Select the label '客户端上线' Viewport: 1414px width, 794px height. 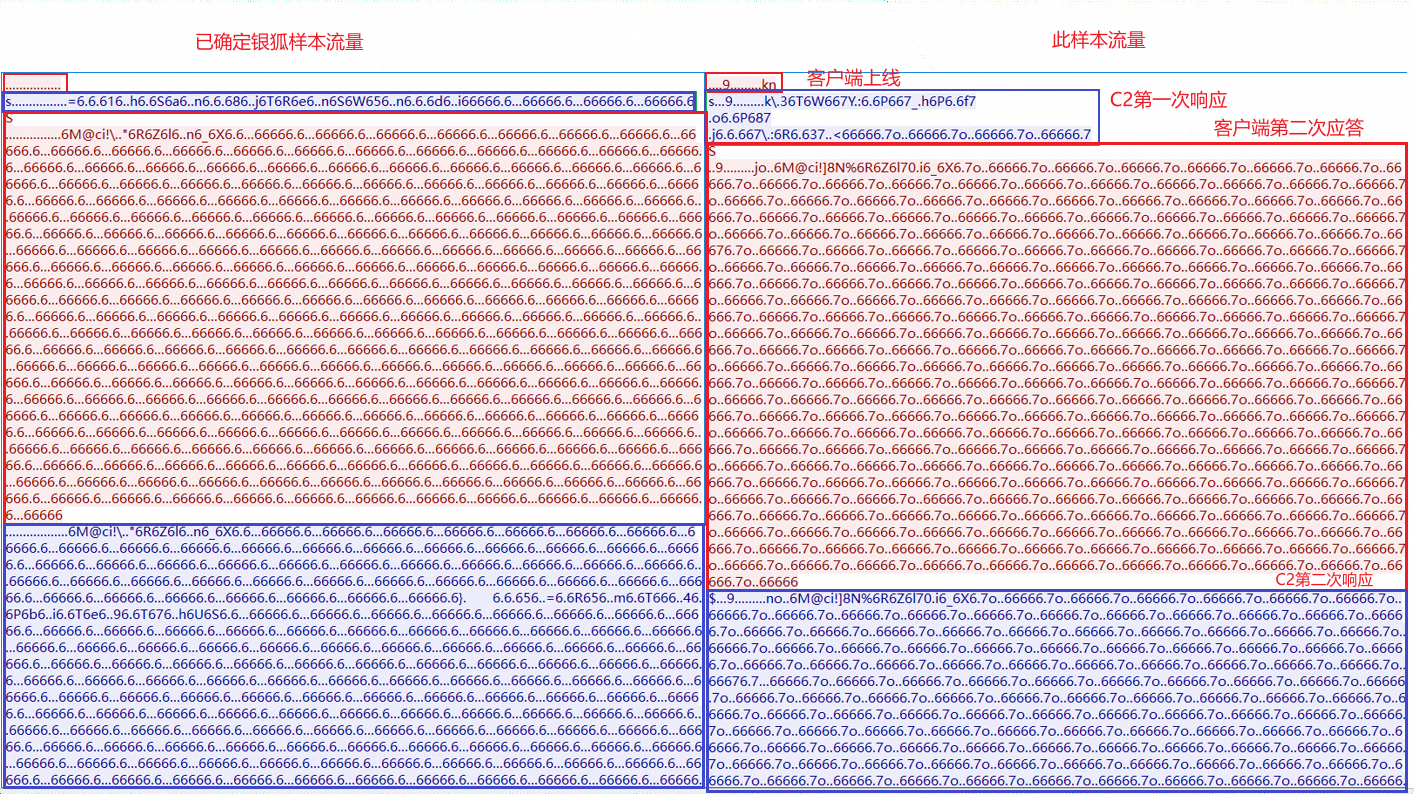(x=854, y=78)
